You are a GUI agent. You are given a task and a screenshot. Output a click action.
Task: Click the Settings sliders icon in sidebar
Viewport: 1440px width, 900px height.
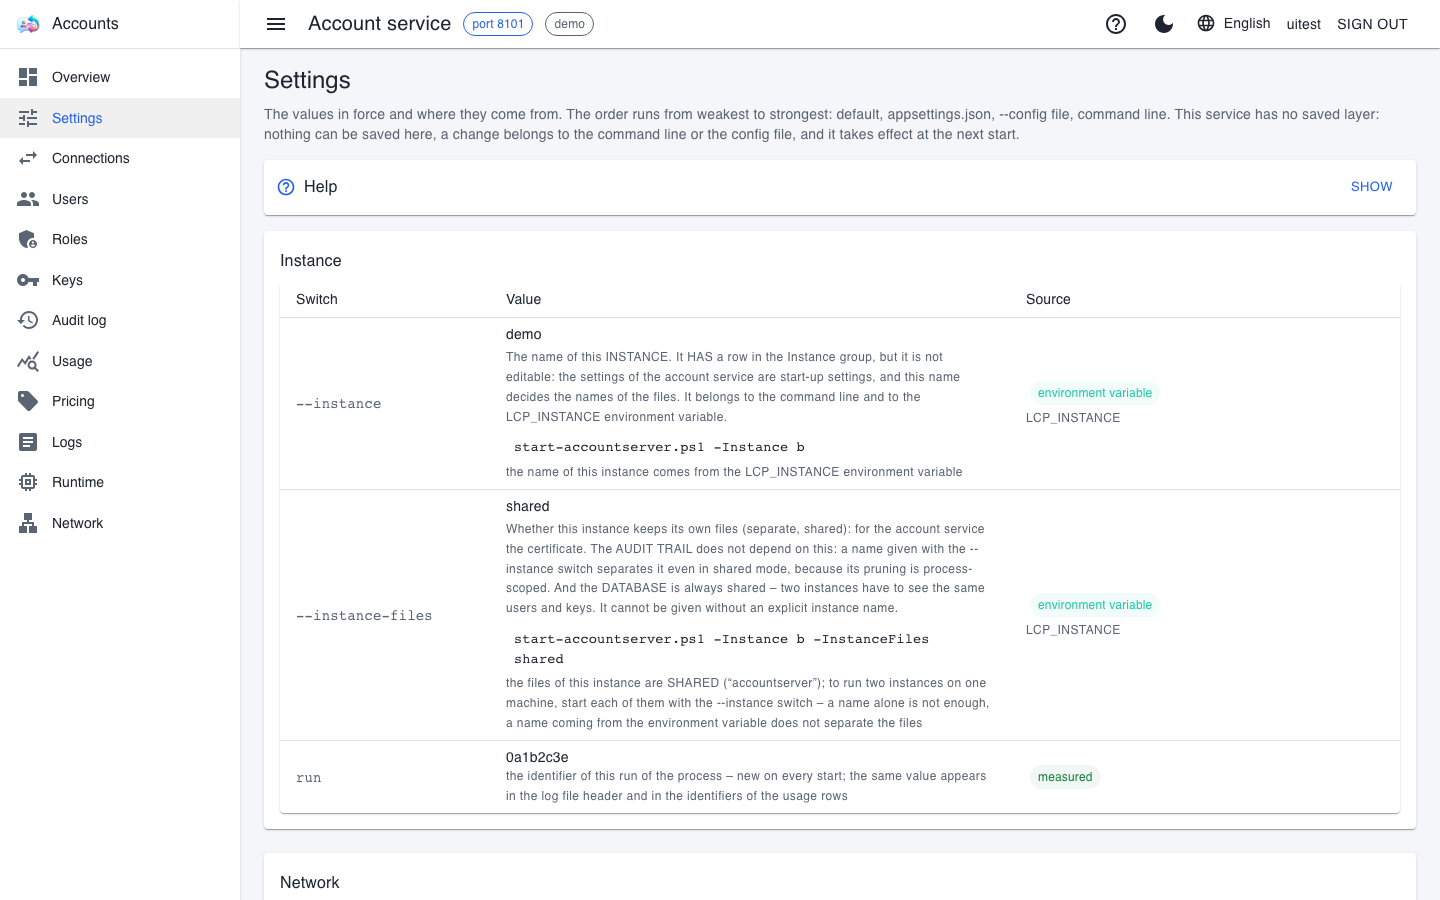tap(28, 118)
